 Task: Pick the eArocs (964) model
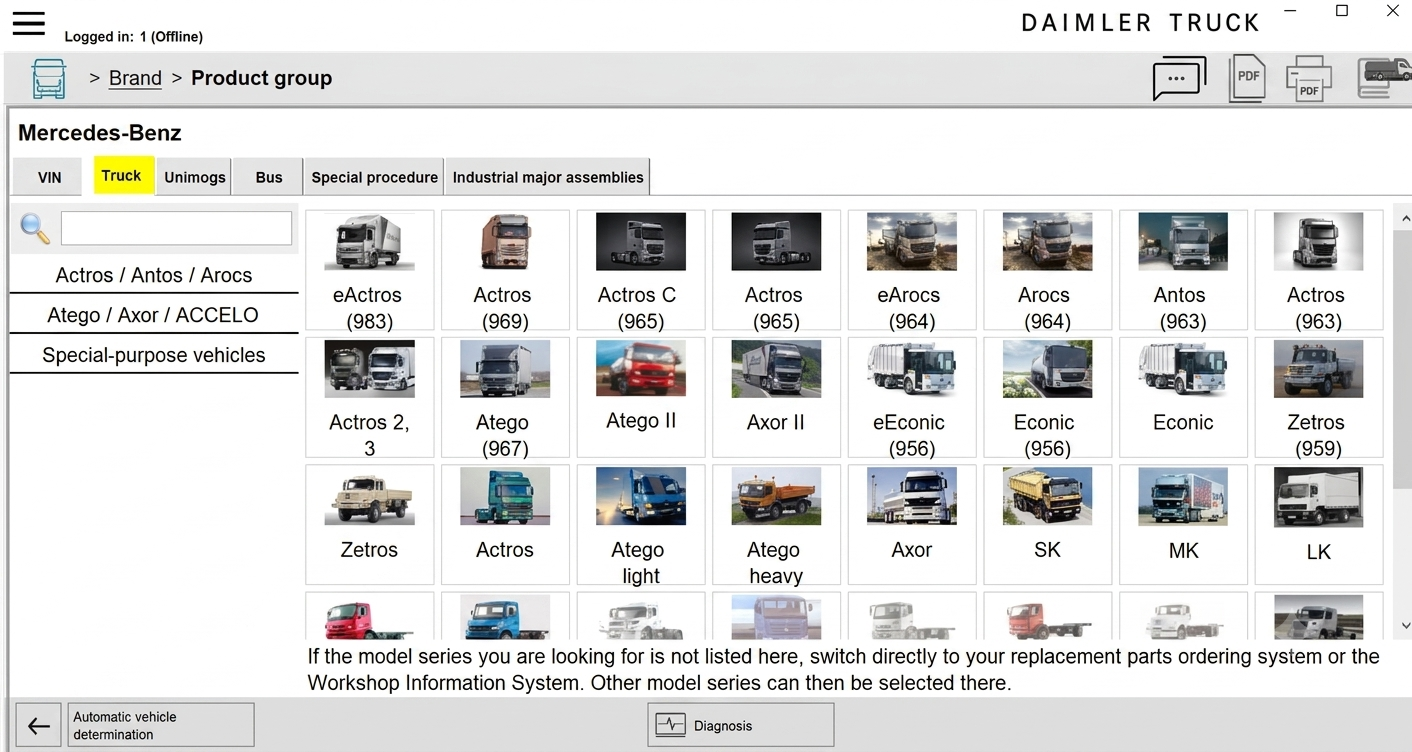[912, 270]
